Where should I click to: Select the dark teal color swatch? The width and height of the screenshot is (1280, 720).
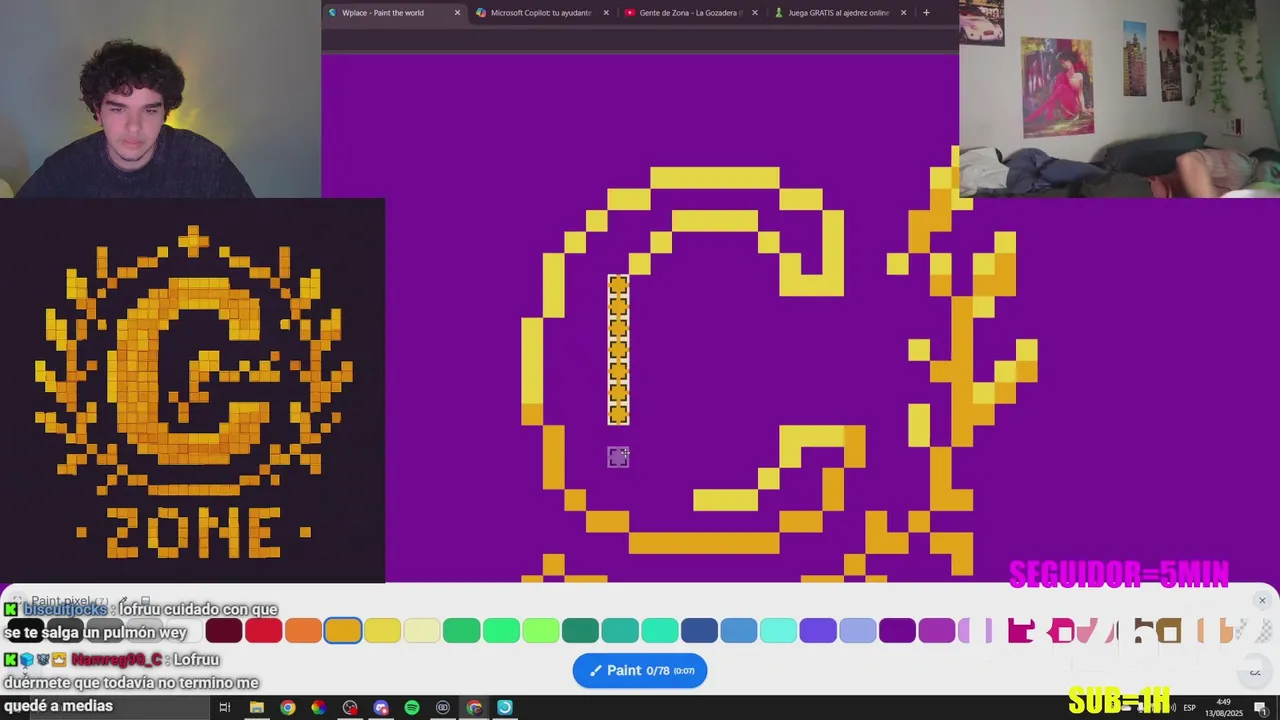click(580, 630)
